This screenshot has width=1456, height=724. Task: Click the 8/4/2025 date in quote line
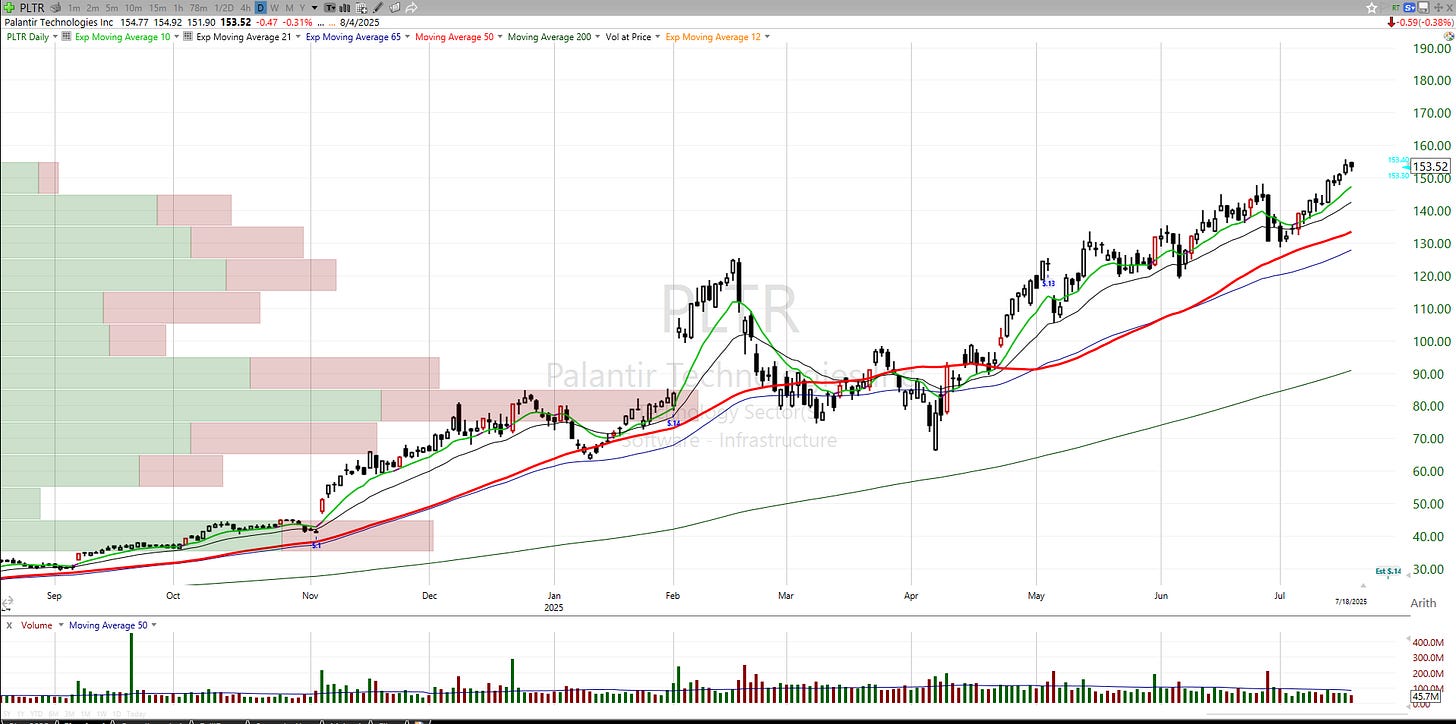(x=360, y=22)
